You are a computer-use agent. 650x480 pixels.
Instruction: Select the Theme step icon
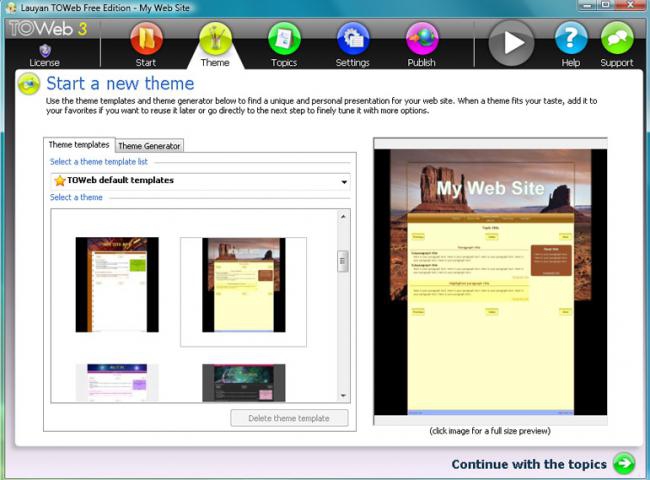(215, 39)
